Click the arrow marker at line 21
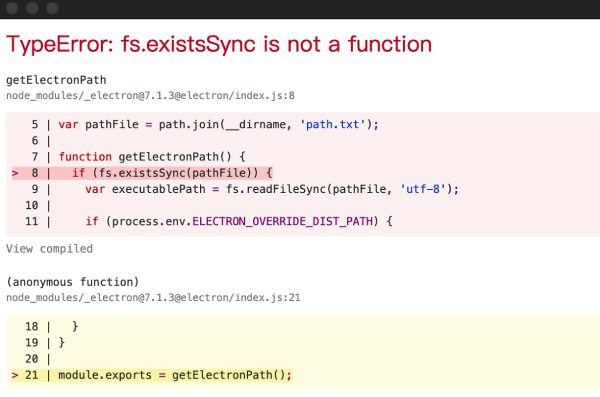 [x=15, y=375]
